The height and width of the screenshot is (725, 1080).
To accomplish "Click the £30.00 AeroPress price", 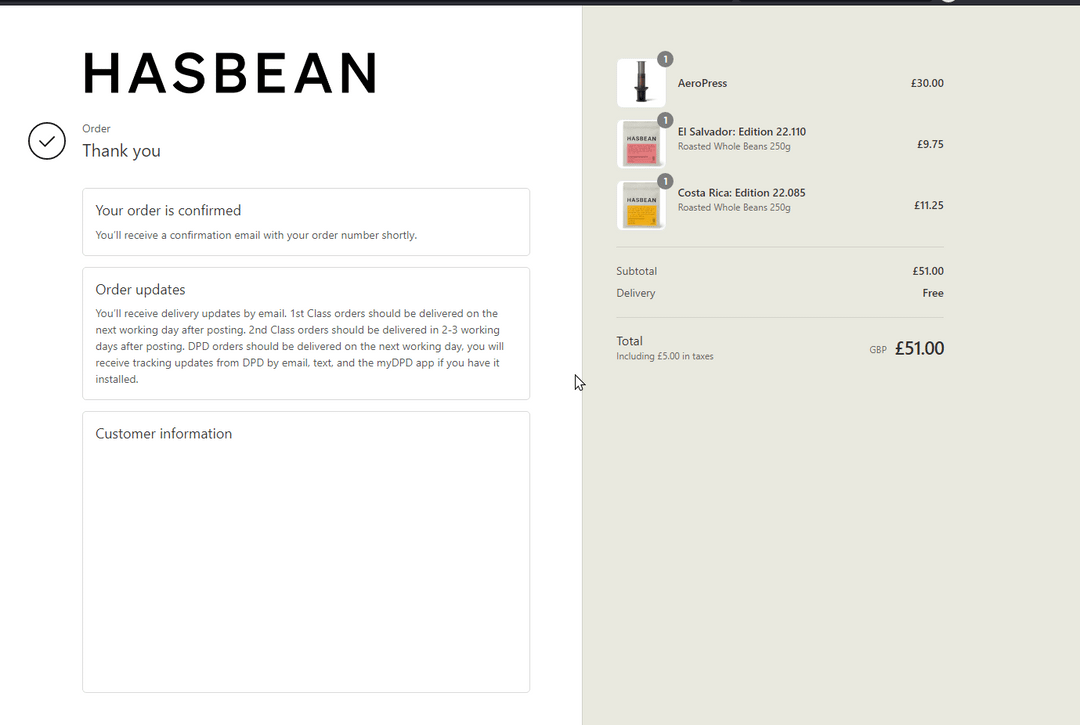I will tap(926, 84).
